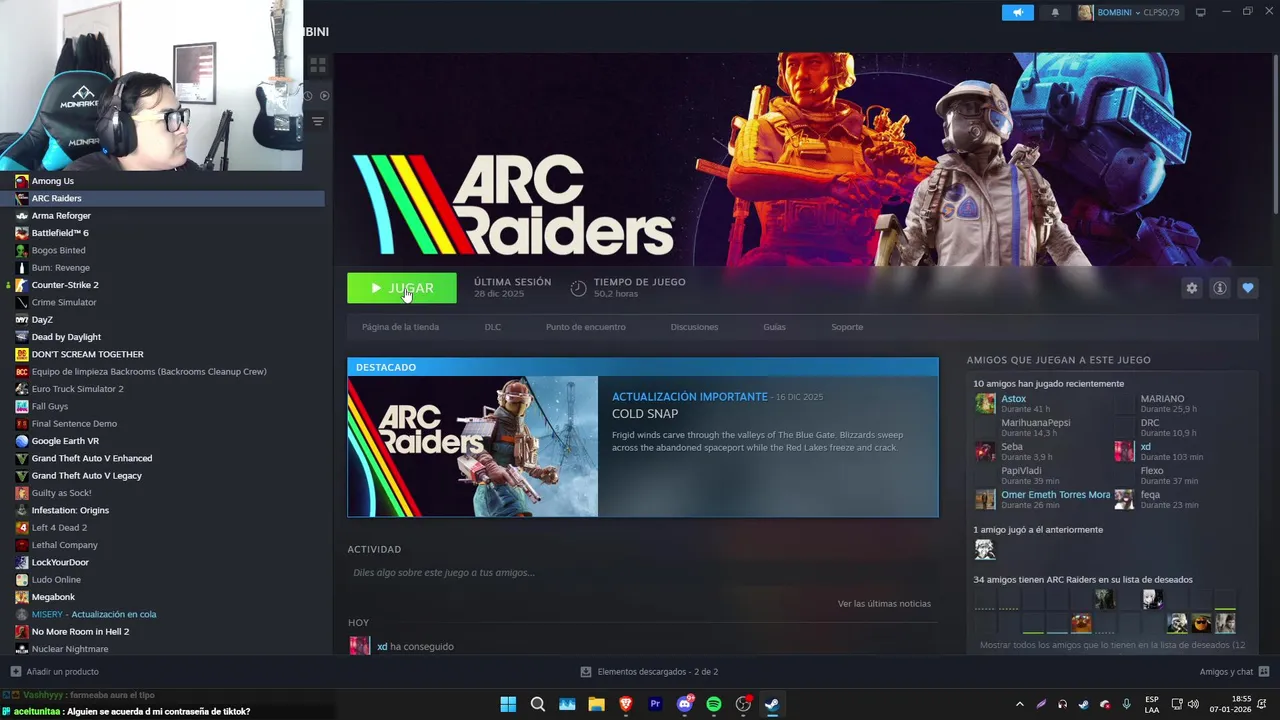
Task: Click the BOMBINI profile avatar
Action: click(x=1085, y=12)
